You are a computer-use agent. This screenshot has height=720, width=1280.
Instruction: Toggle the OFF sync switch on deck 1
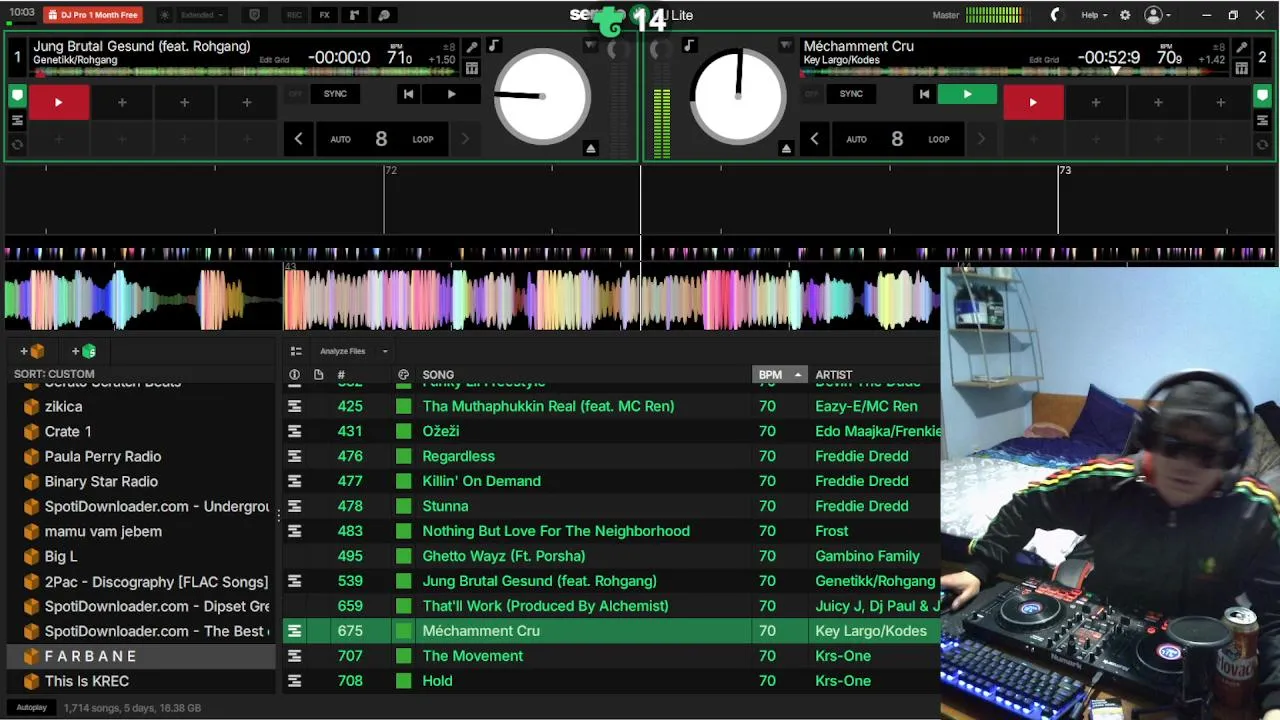295,94
